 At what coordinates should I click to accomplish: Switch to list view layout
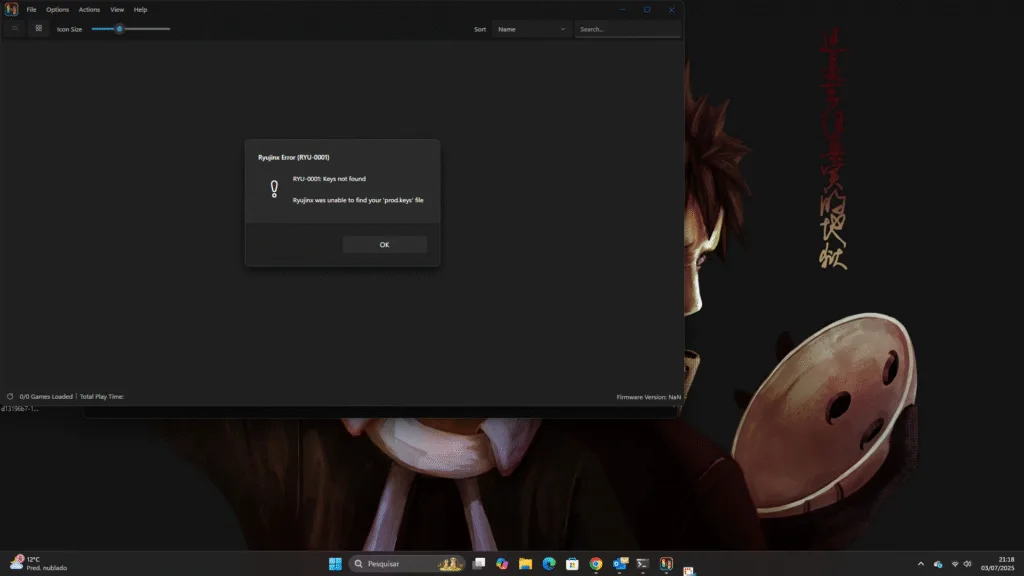coord(15,29)
